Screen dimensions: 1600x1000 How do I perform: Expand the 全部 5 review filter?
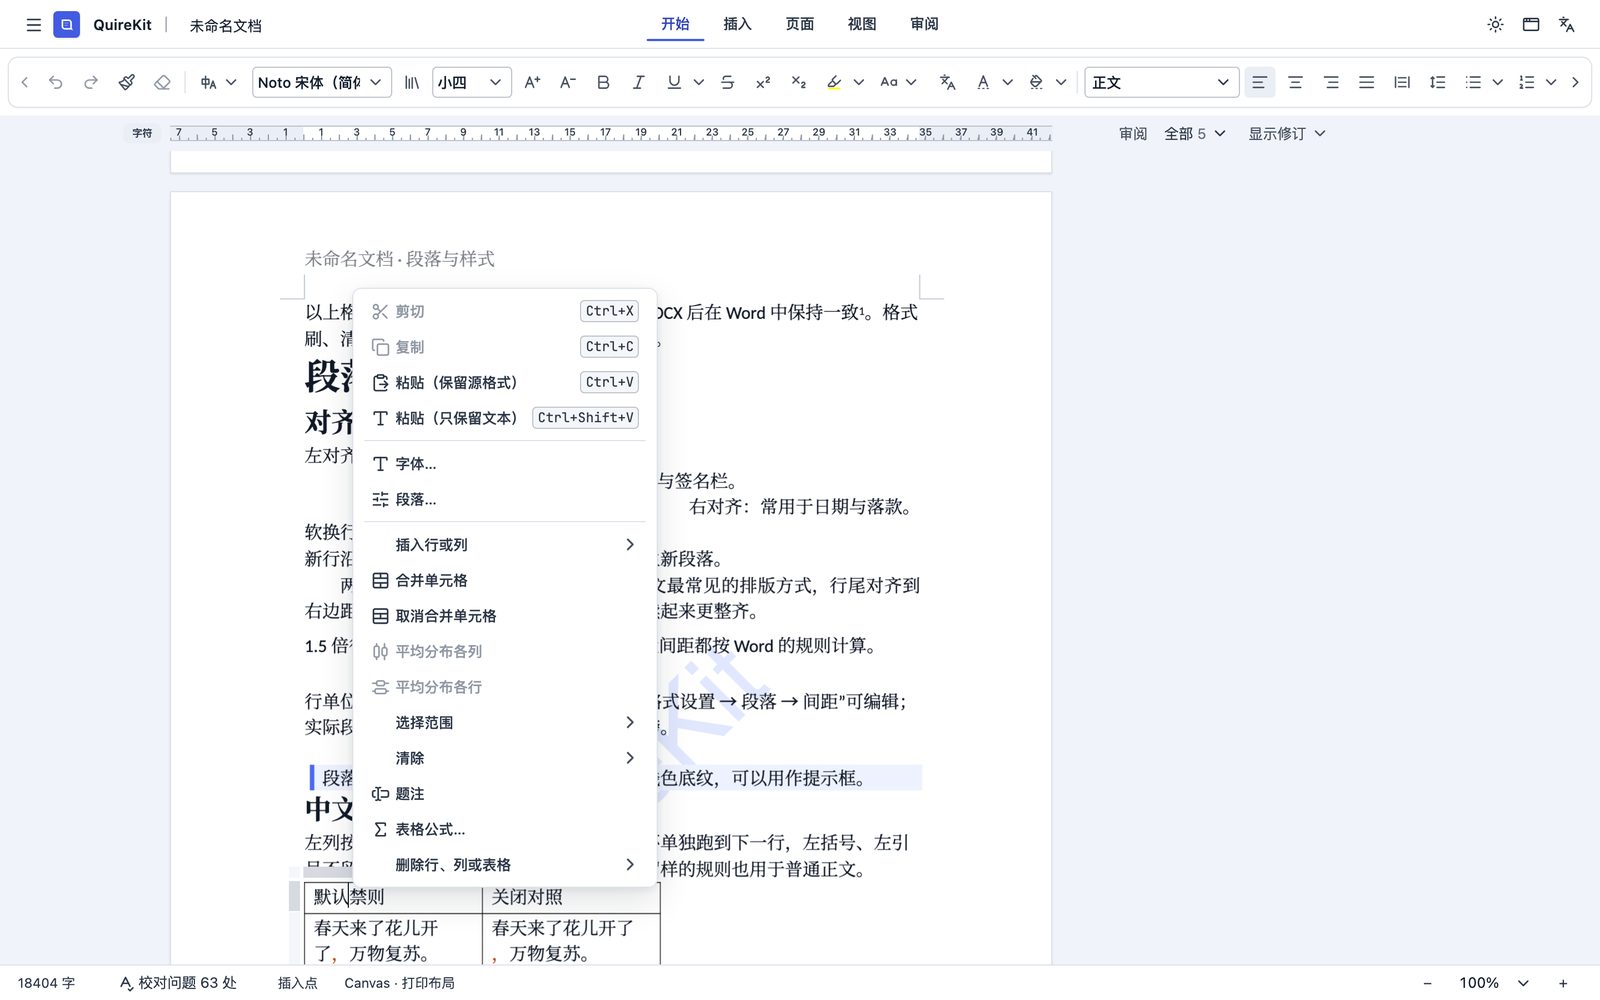tap(1194, 133)
